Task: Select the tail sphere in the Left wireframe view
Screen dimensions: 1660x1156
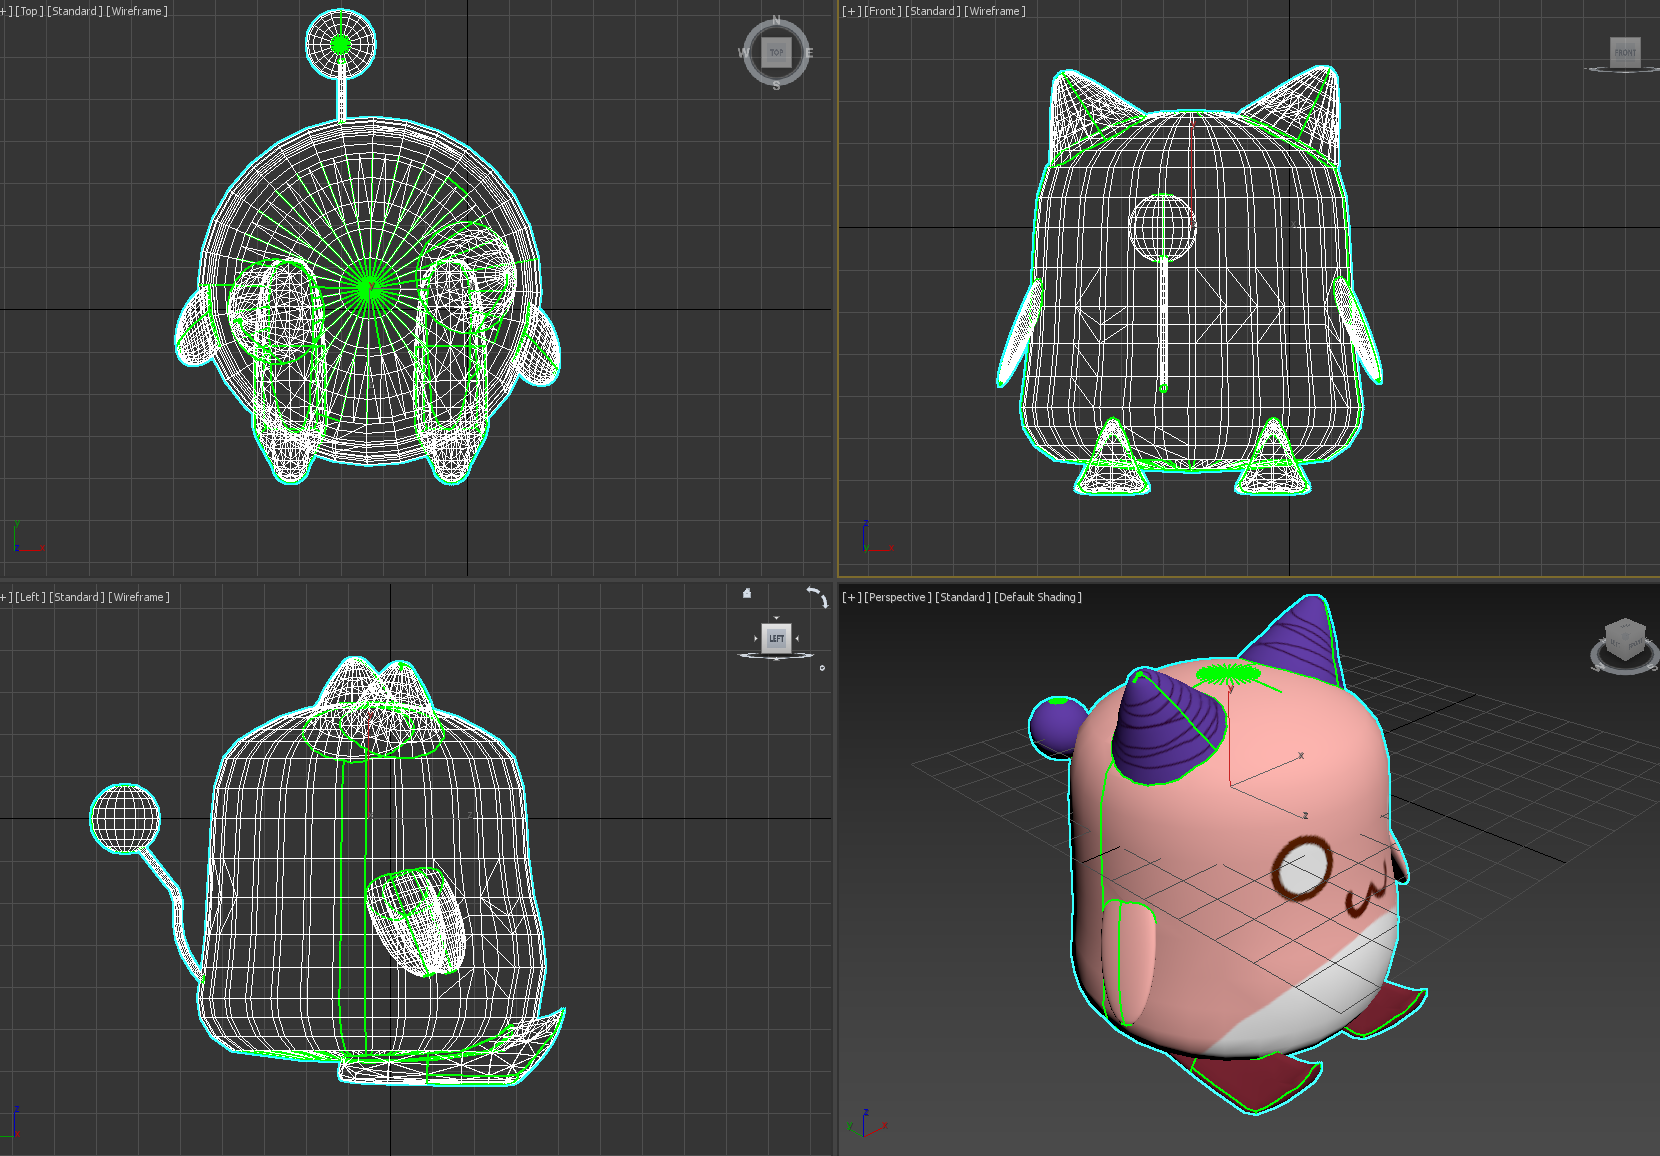Action: [x=125, y=819]
